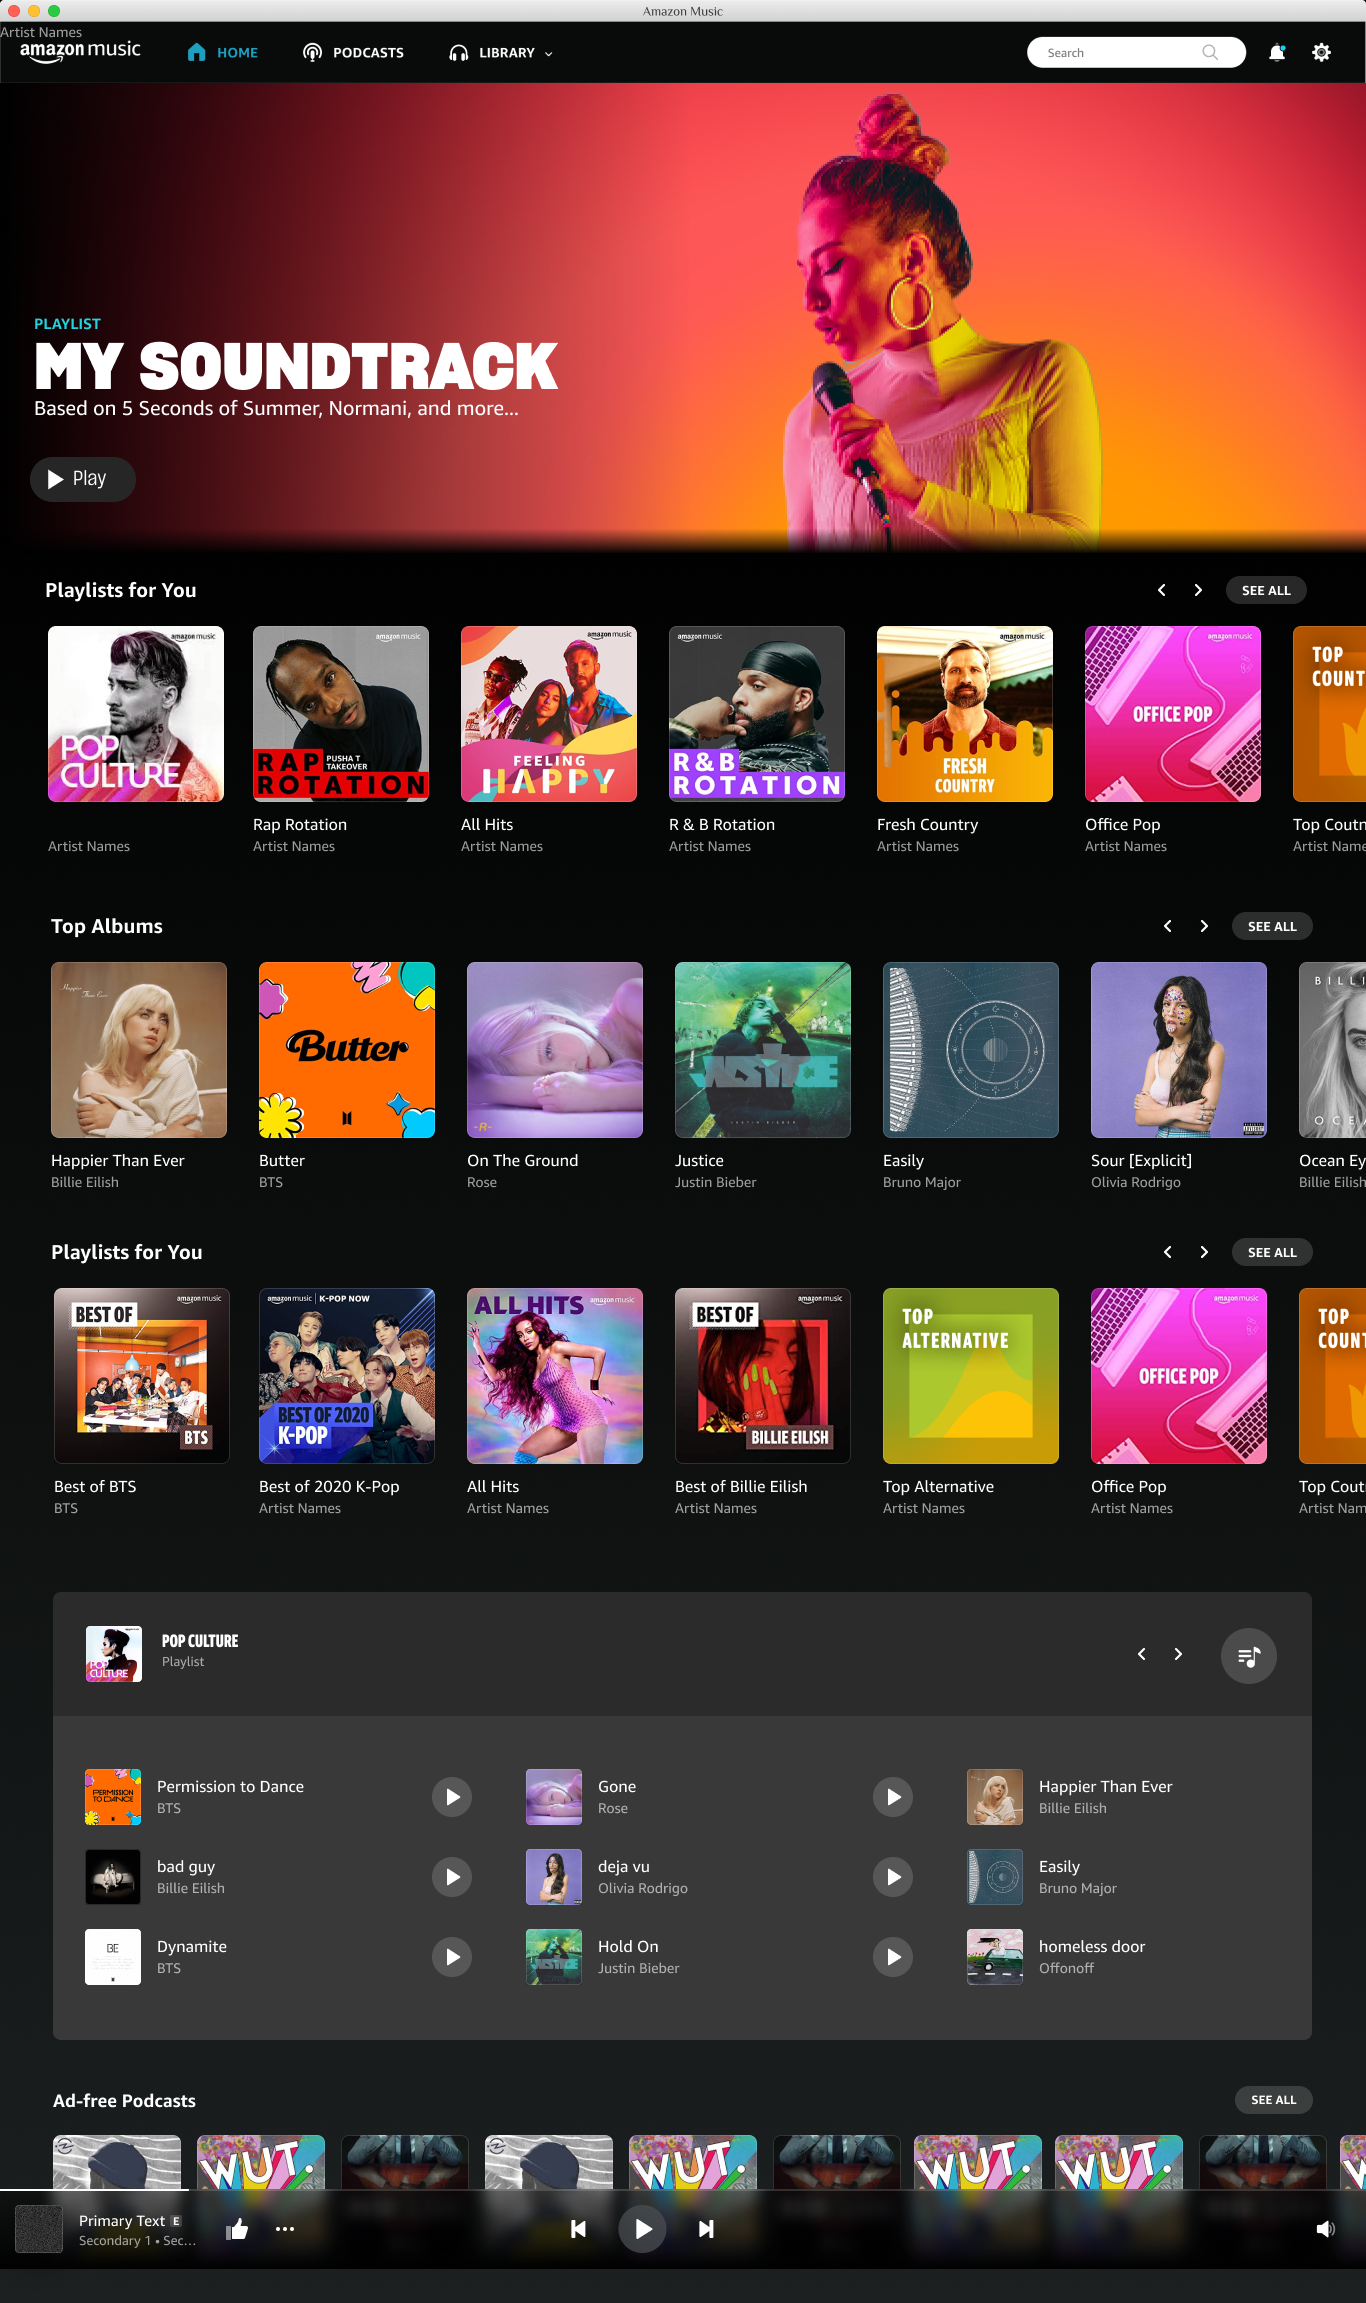Image resolution: width=1366 pixels, height=2303 pixels.
Task: Play Dynamite by BTS
Action: coord(452,1957)
